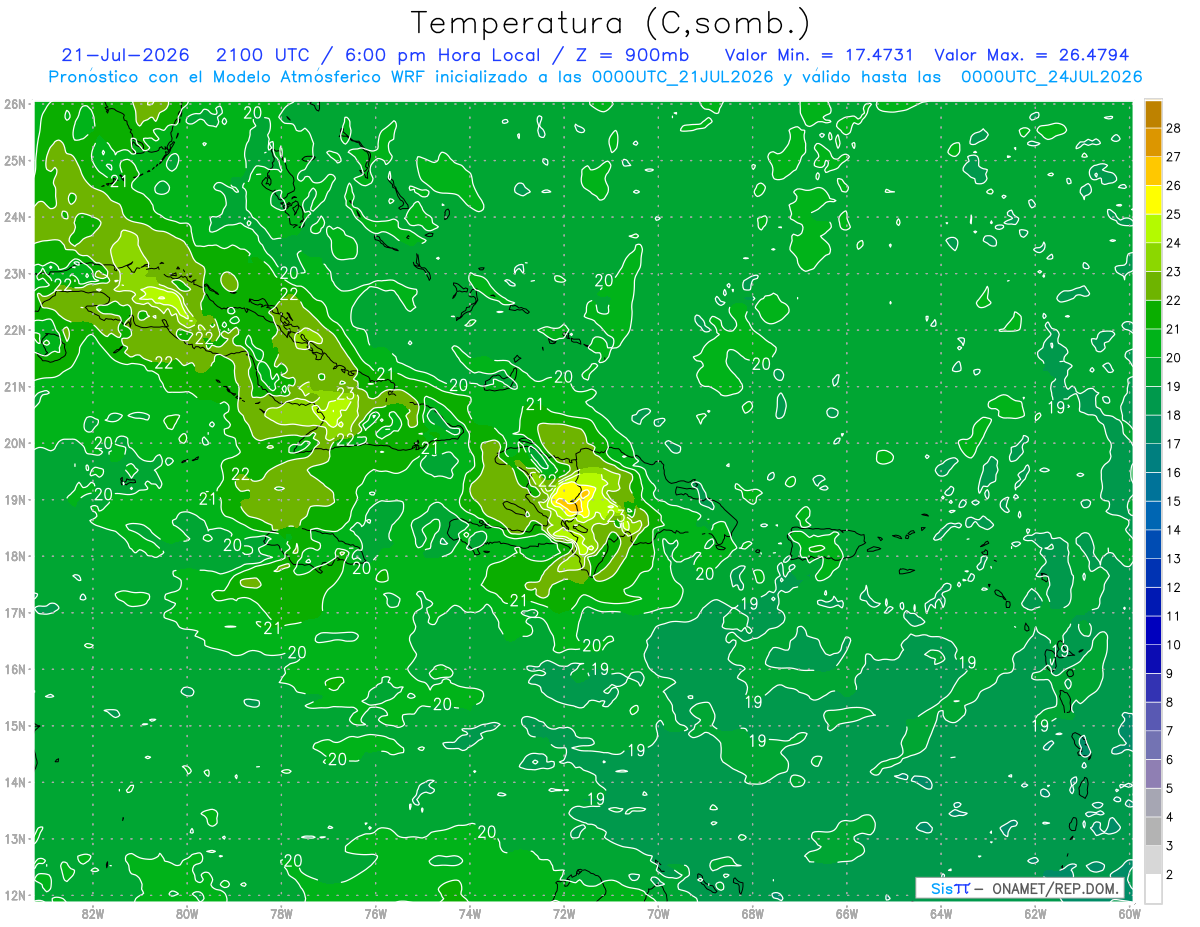The height and width of the screenshot is (927, 1200).
Task: Pick the white swatch below label 2
Action: [1153, 888]
